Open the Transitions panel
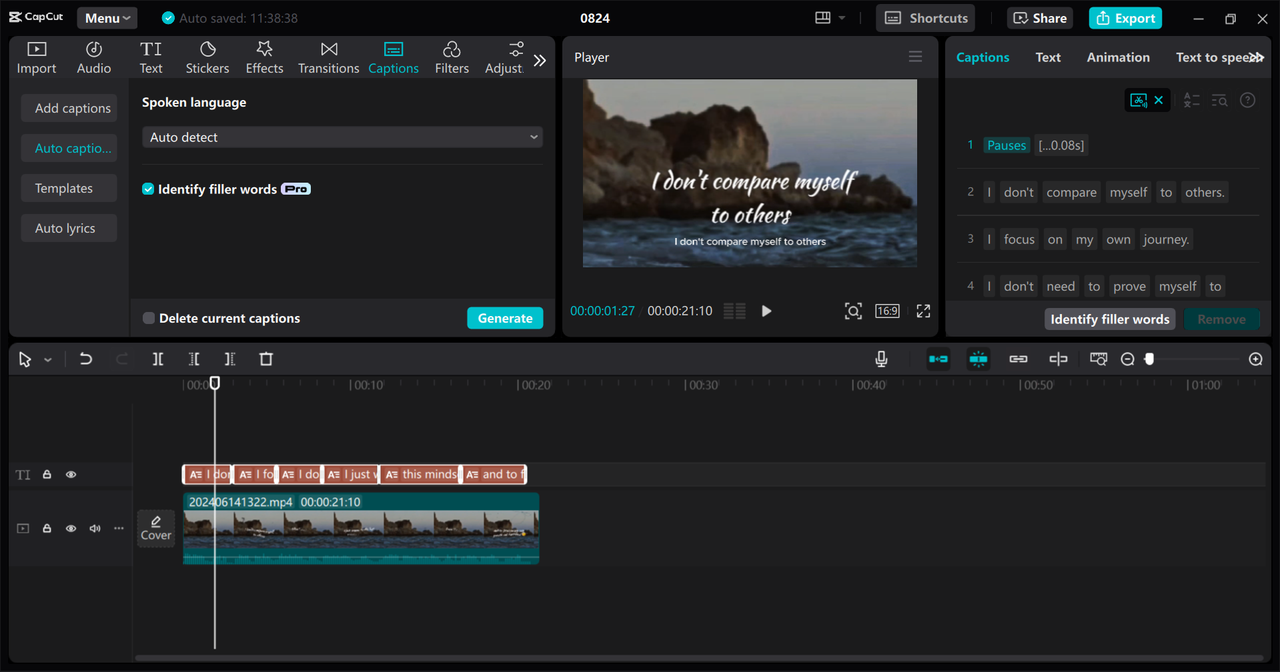This screenshot has width=1280, height=672. 328,58
